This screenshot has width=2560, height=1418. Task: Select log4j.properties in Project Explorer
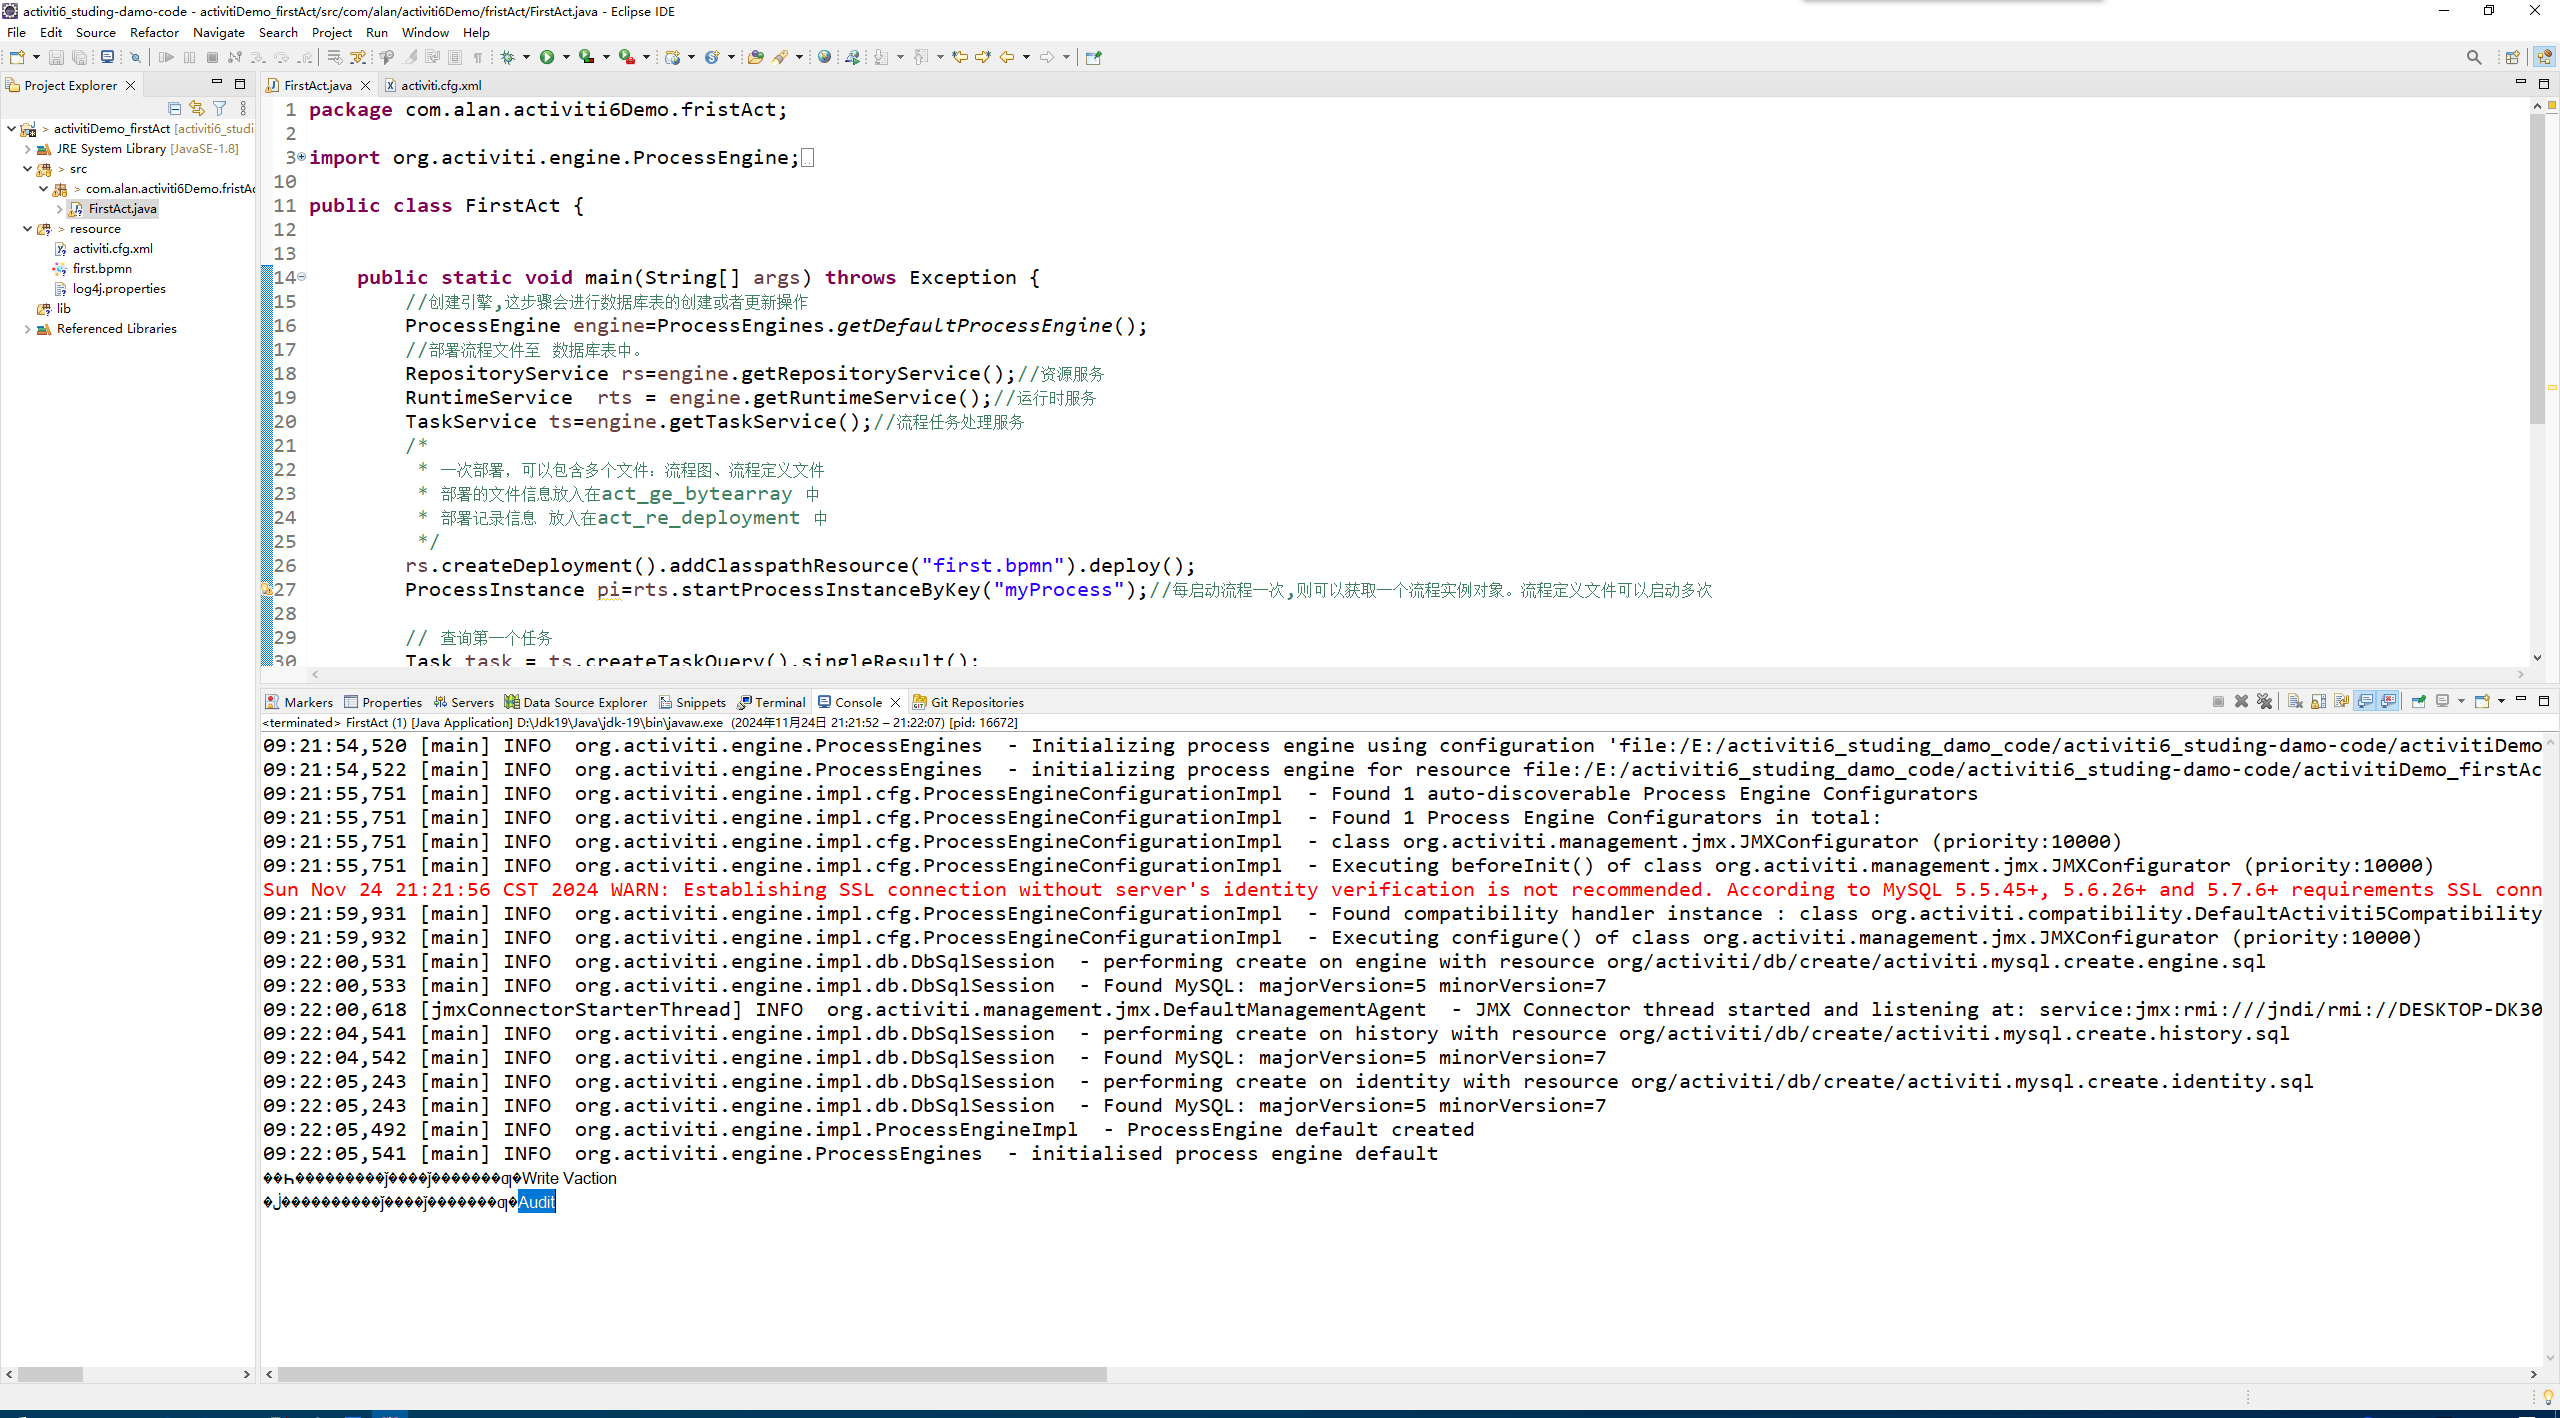[x=118, y=288]
